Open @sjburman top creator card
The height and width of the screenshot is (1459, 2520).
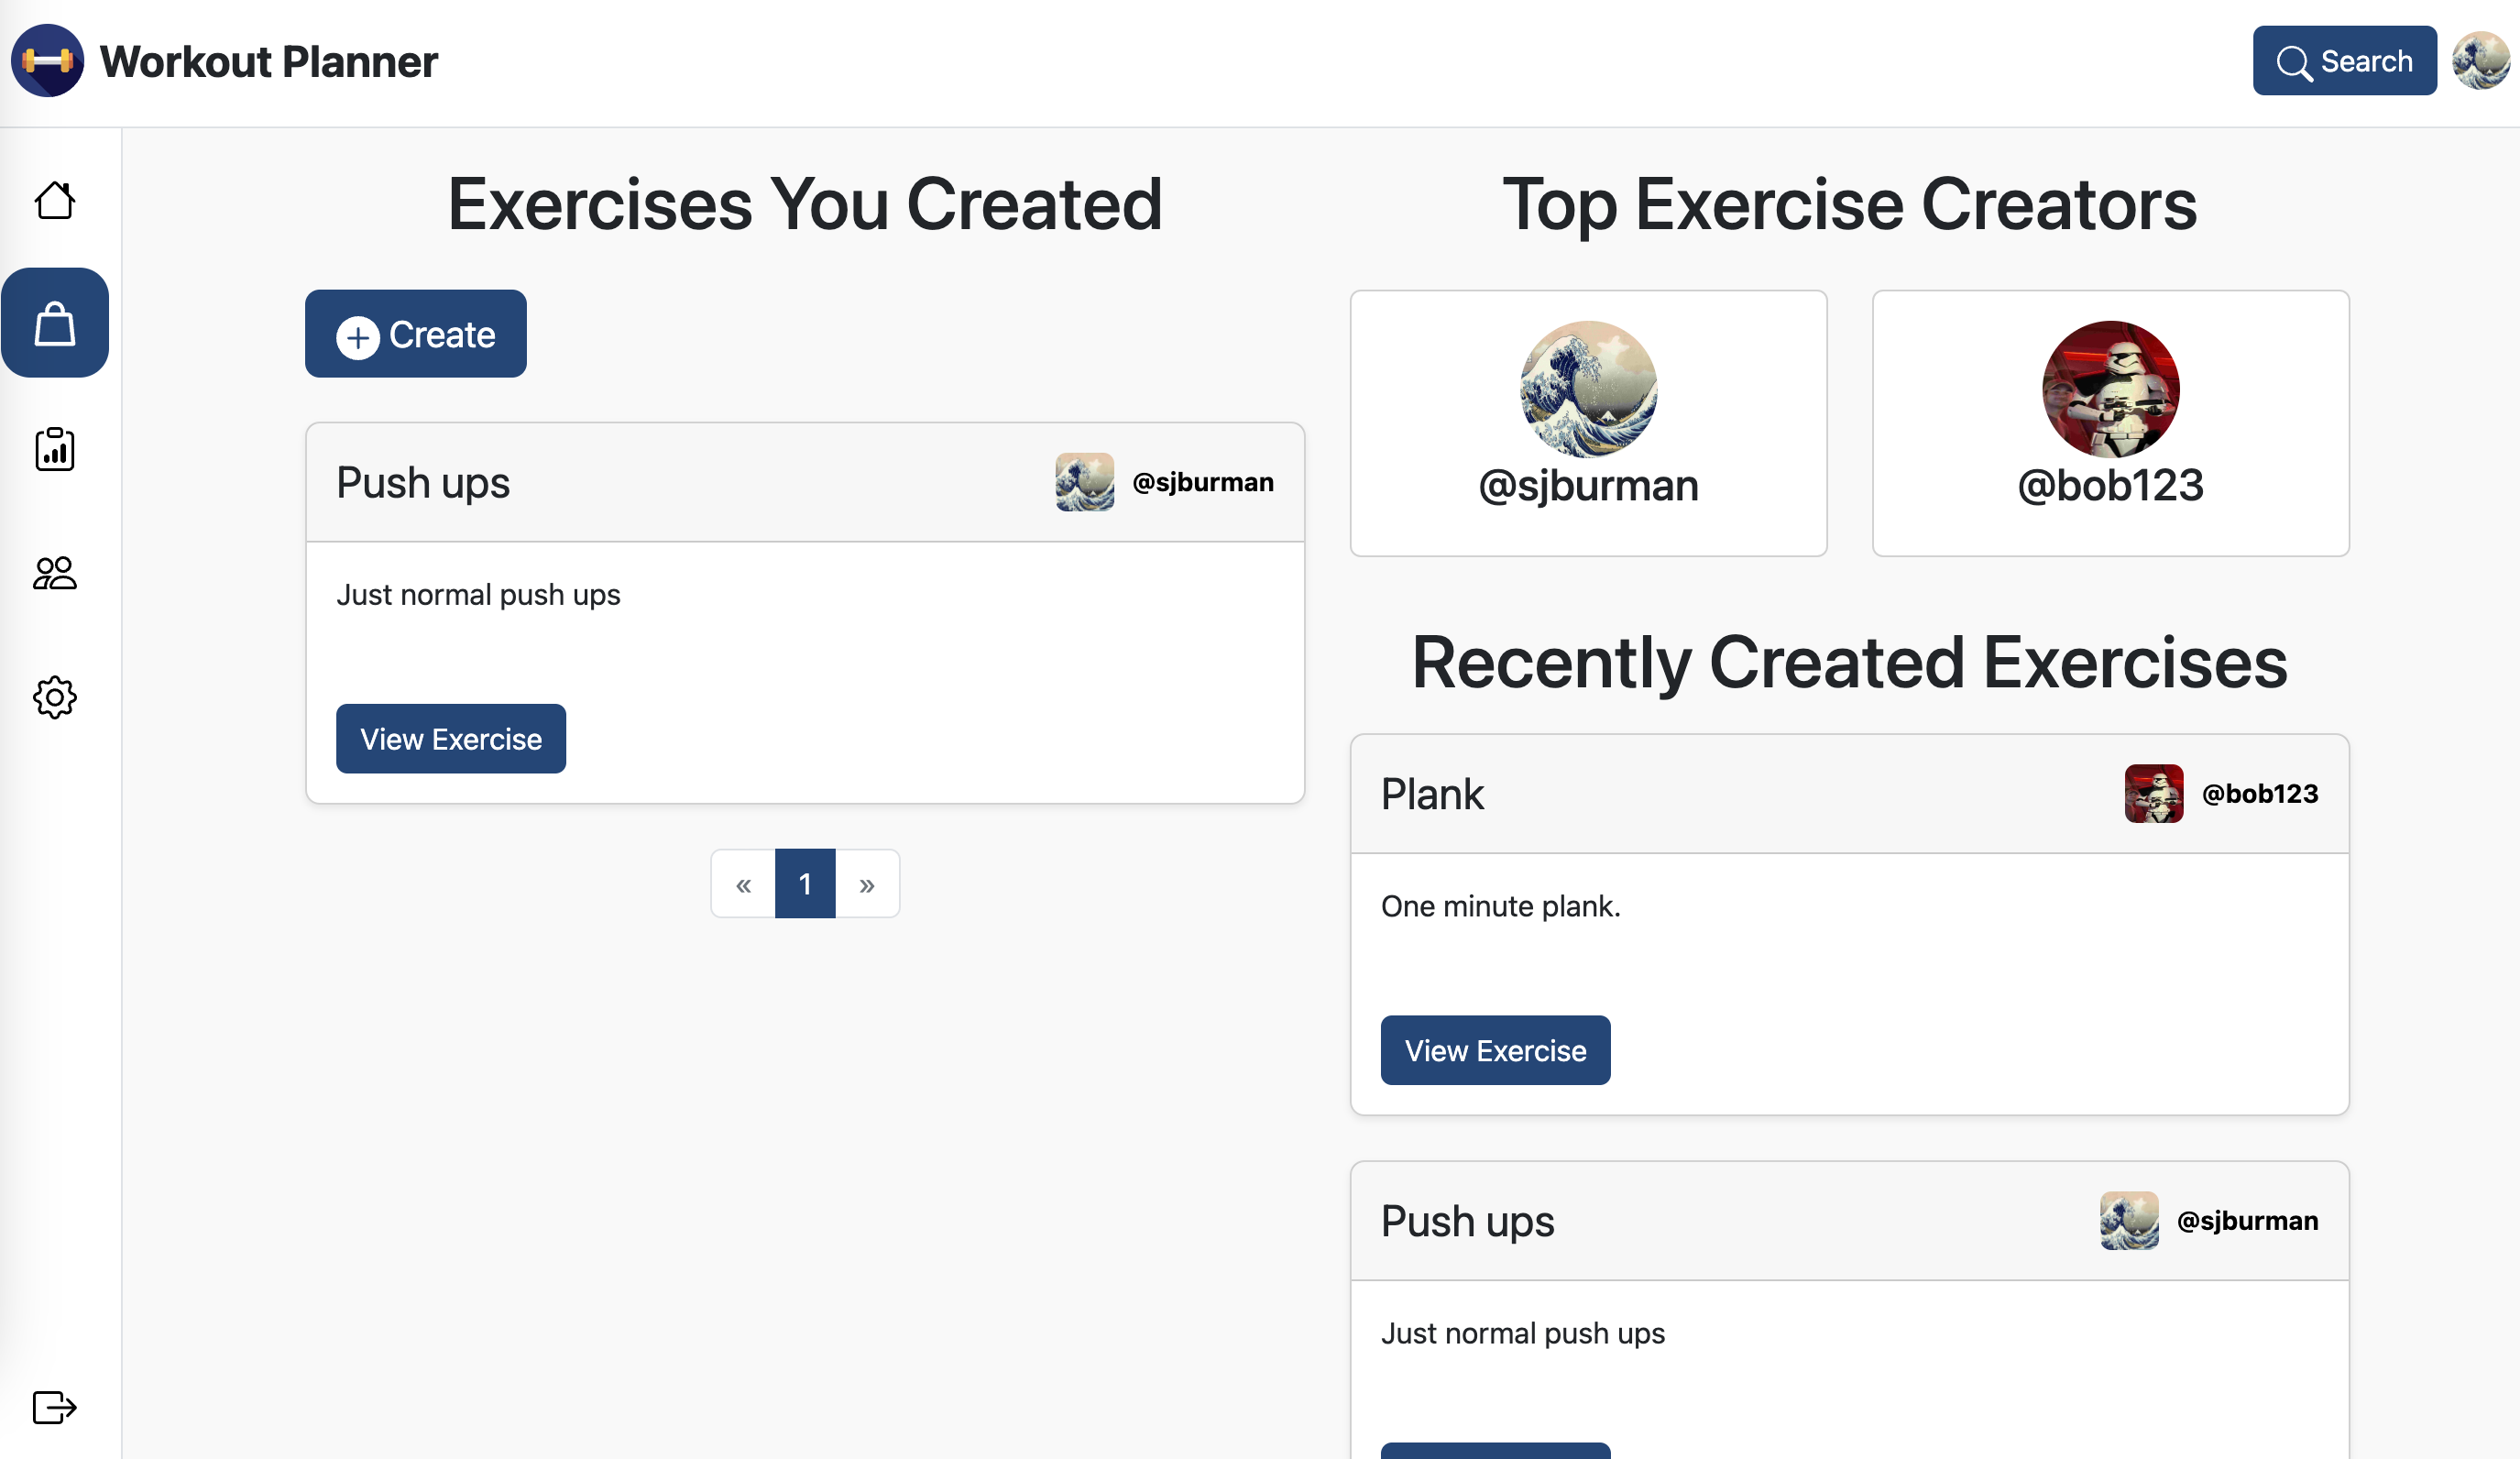tap(1588, 423)
